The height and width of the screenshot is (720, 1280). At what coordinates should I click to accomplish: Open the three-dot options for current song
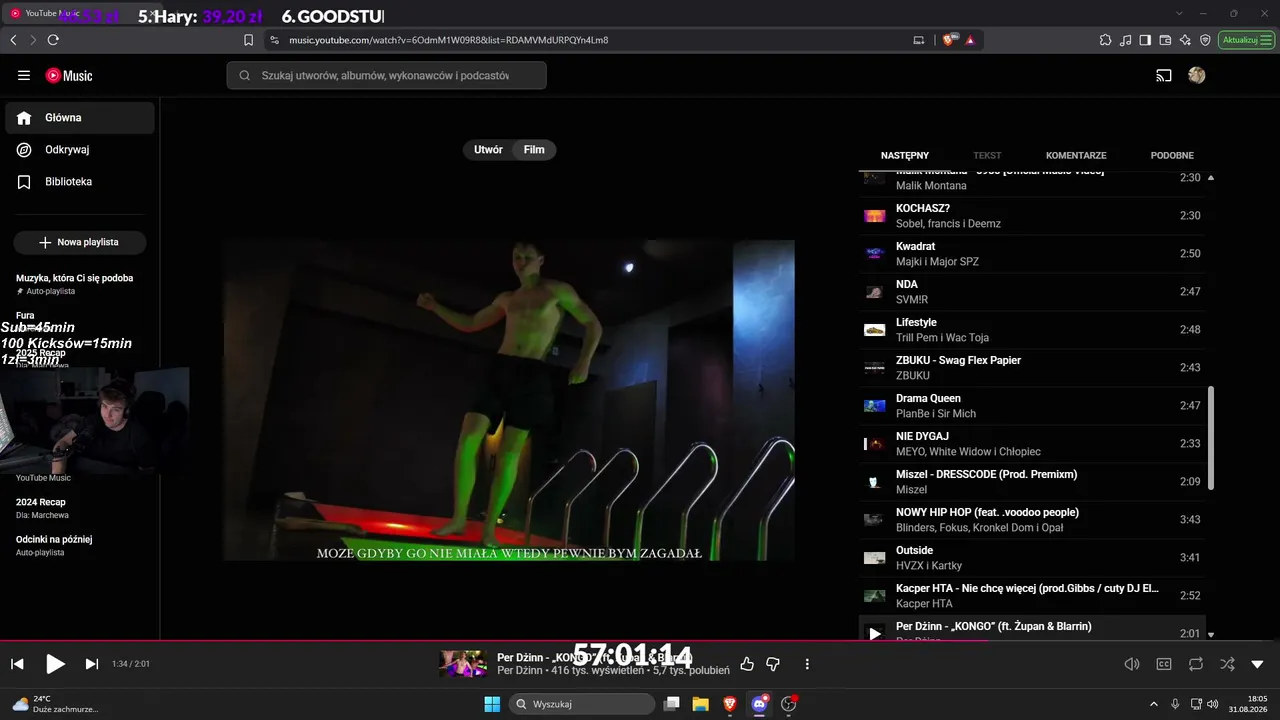(807, 664)
